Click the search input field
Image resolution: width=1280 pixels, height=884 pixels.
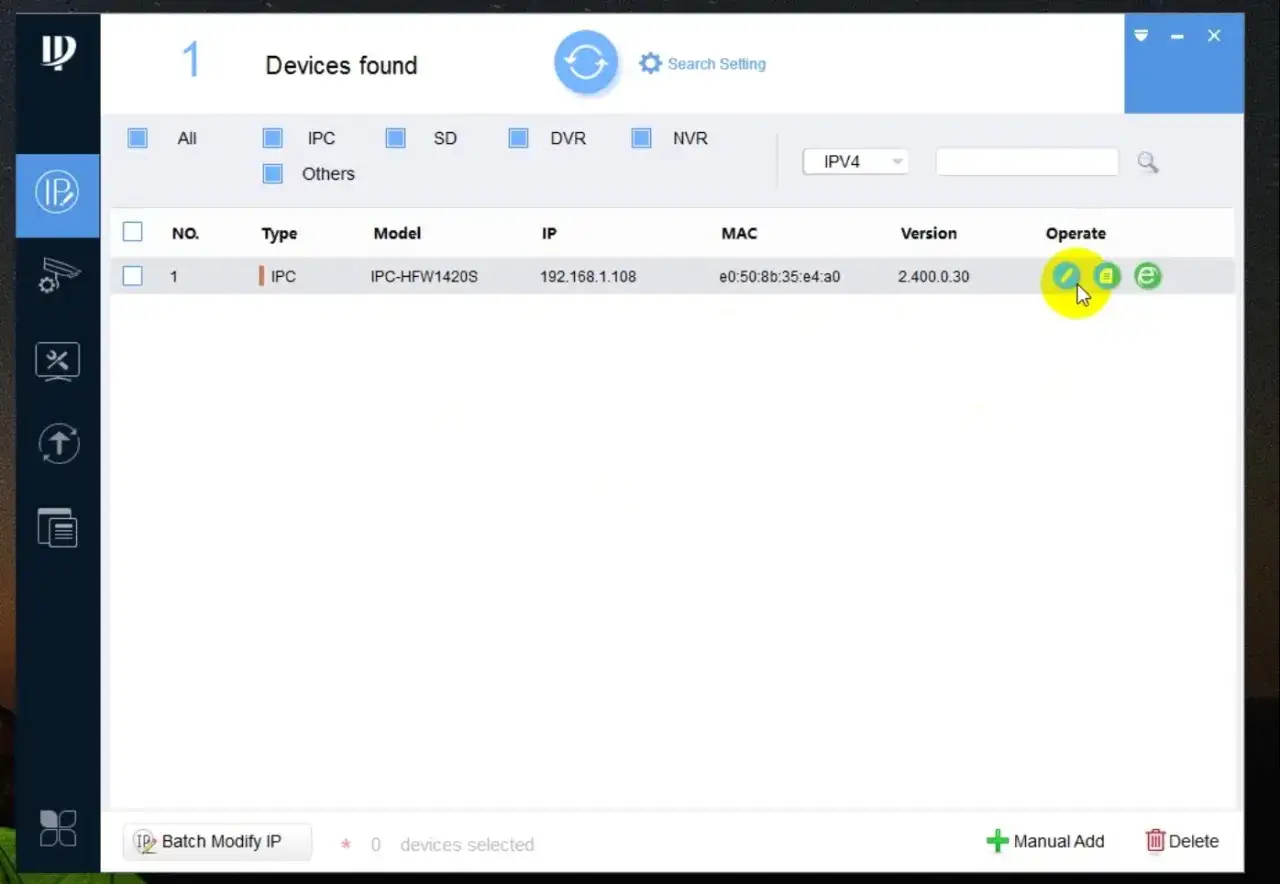1026,161
